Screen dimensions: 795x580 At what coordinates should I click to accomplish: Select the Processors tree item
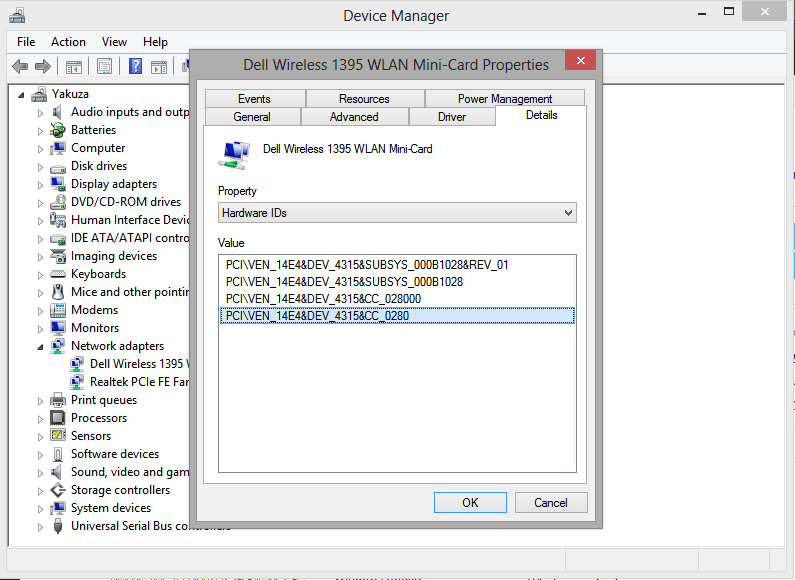tap(99, 418)
